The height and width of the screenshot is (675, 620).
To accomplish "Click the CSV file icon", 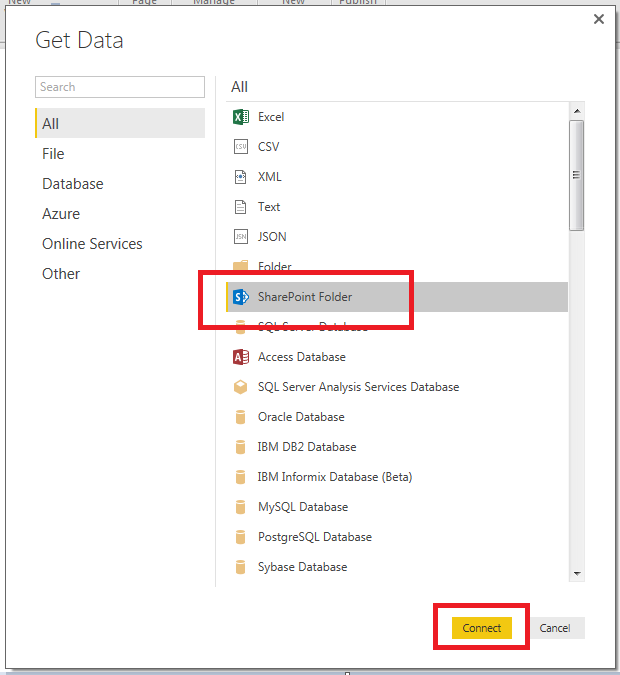I will pos(241,147).
